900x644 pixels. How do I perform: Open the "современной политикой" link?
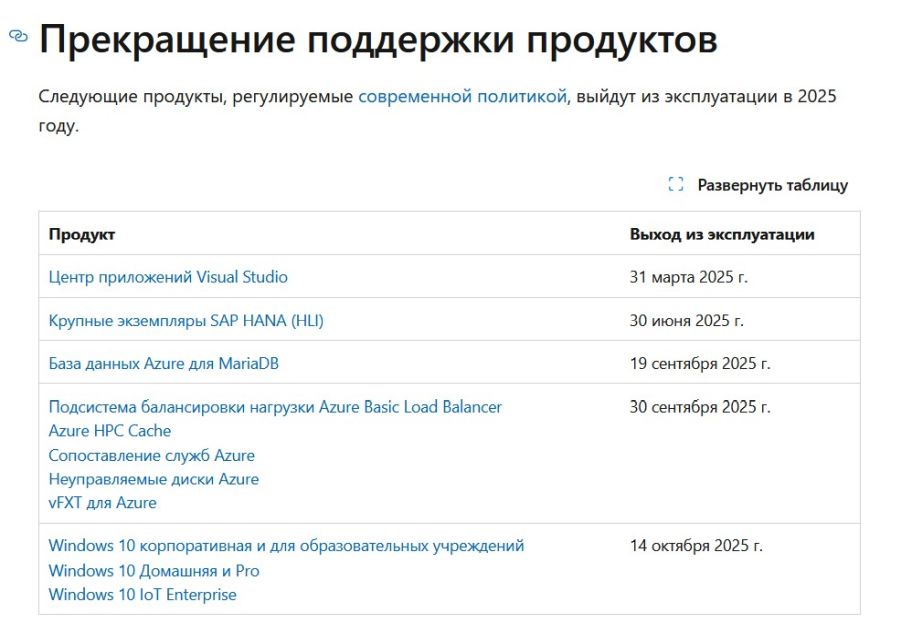[462, 97]
